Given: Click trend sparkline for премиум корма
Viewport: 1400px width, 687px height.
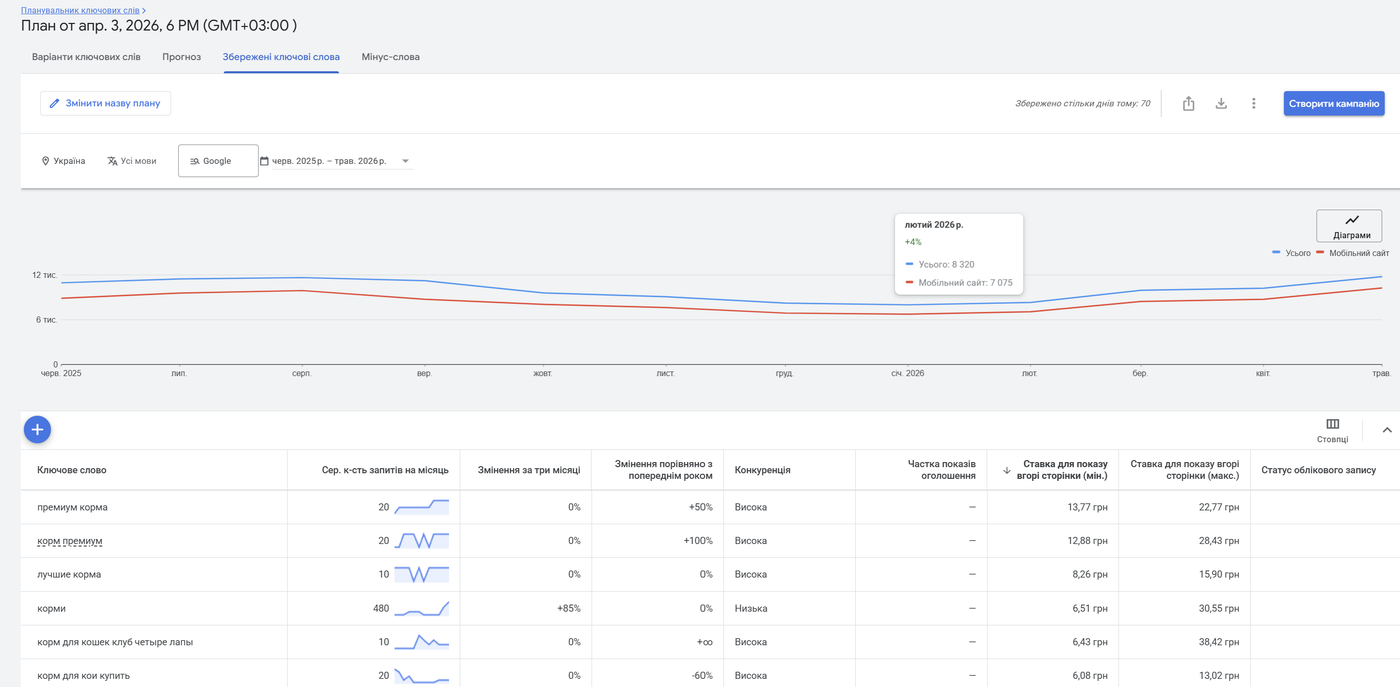Looking at the screenshot, I should click(x=421, y=507).
